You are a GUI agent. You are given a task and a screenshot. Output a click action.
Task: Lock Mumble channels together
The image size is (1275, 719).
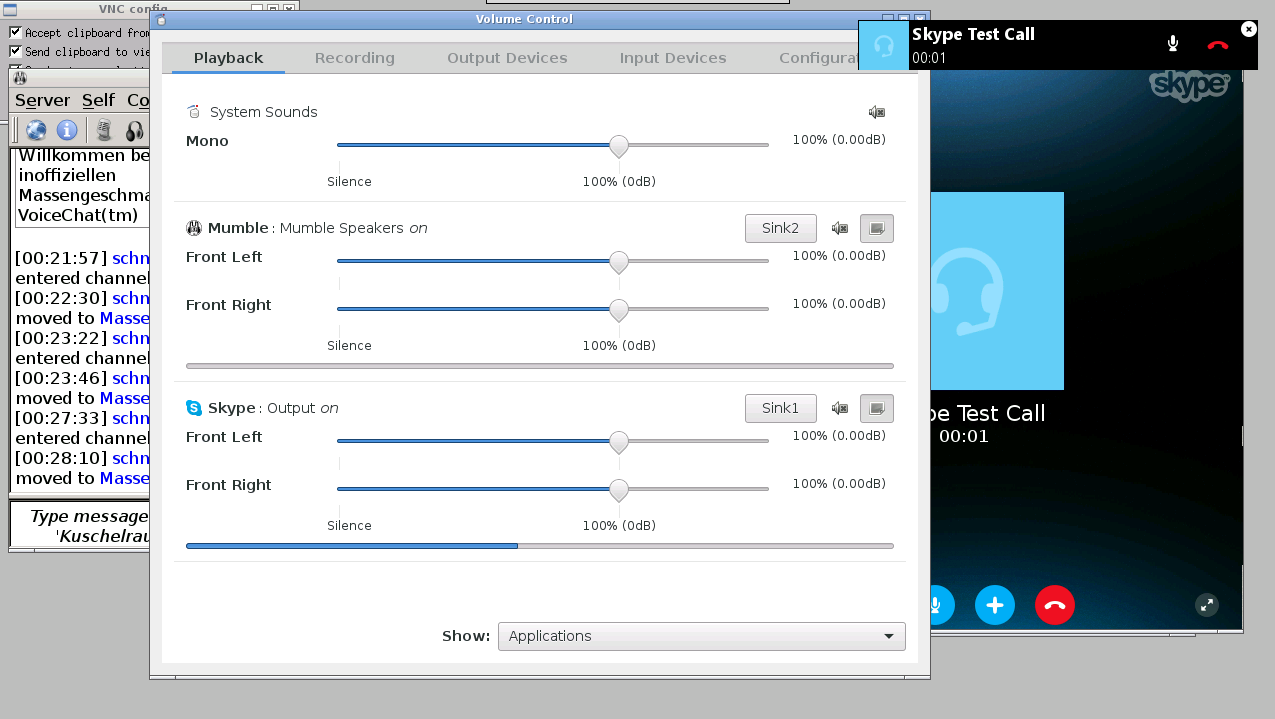click(877, 228)
